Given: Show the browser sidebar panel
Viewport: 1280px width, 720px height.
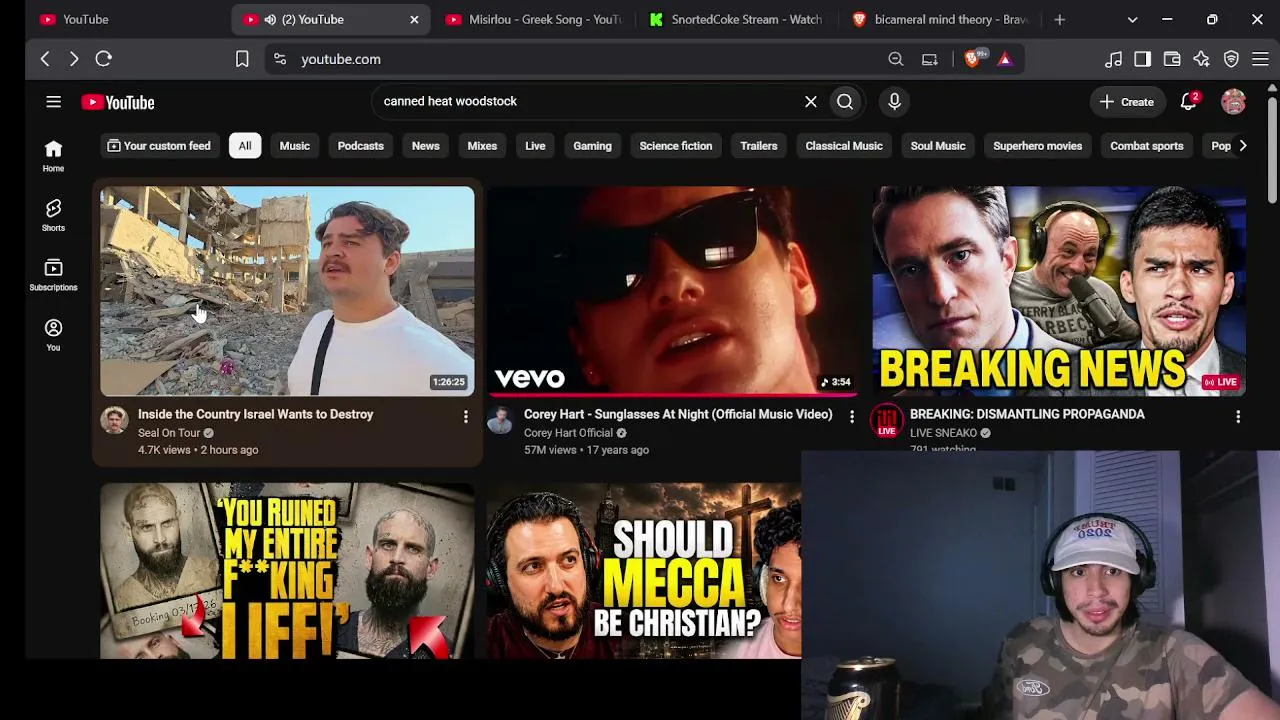Looking at the screenshot, I should 1142,59.
